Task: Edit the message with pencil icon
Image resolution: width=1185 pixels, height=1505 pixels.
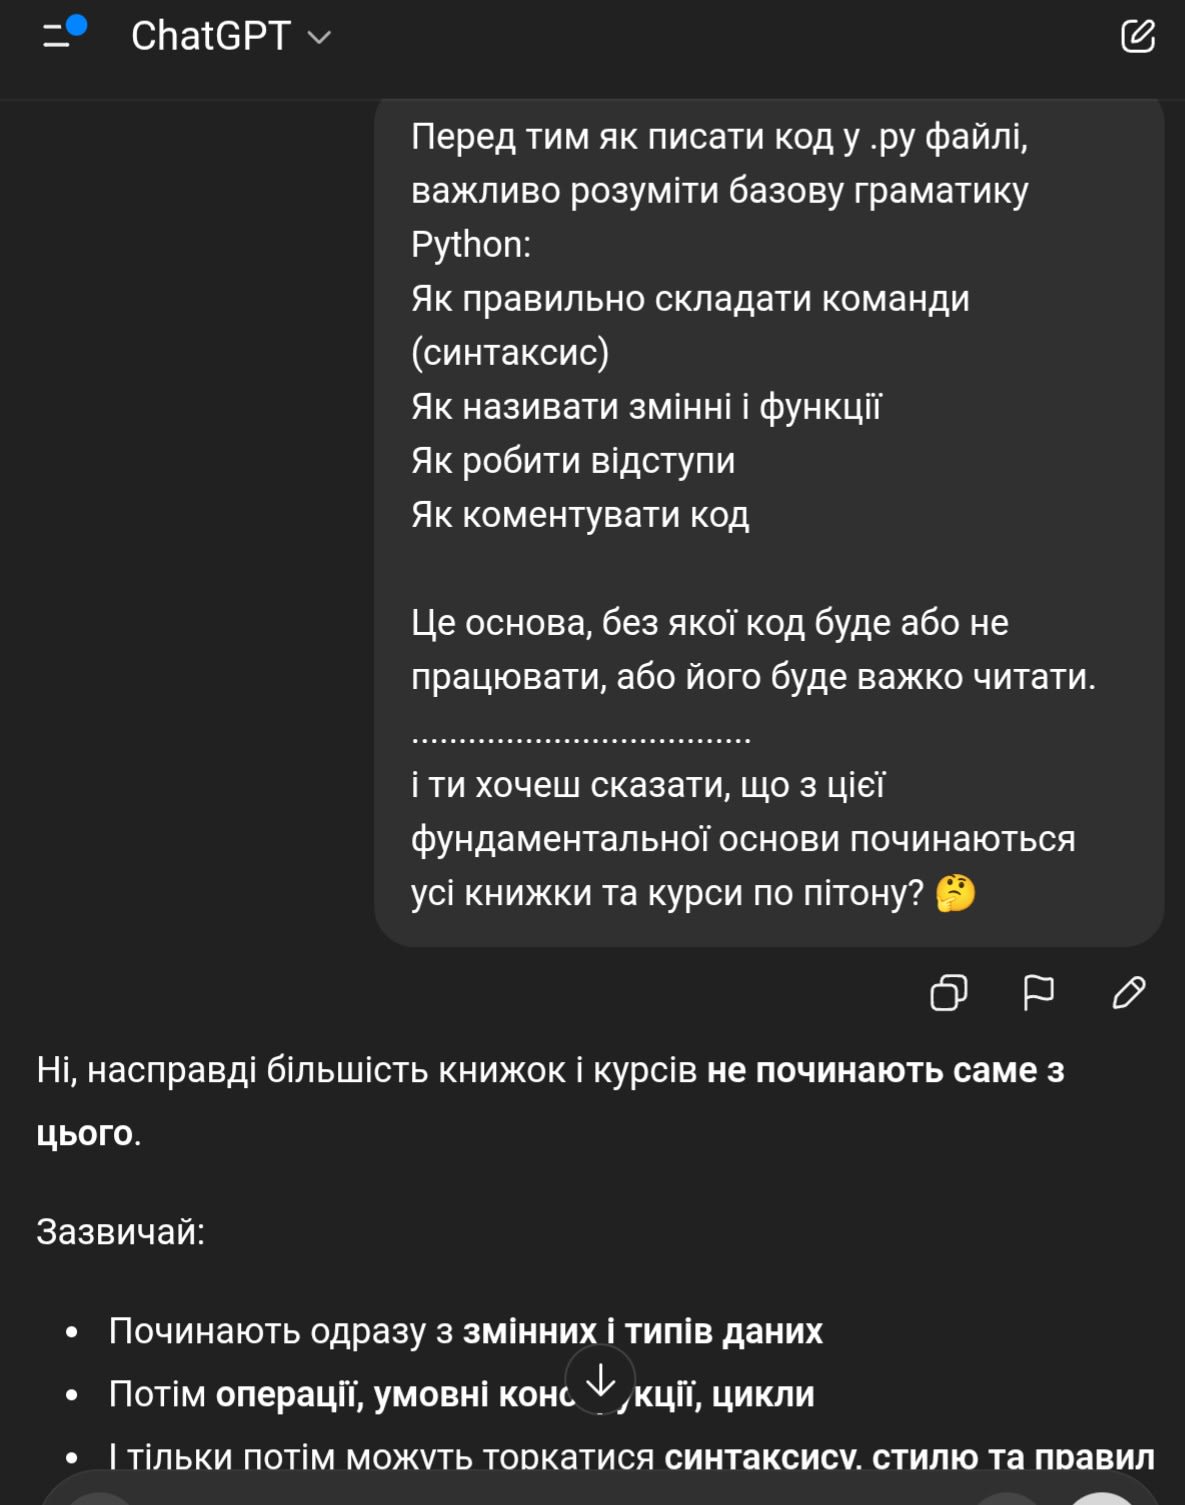Action: 1128,993
